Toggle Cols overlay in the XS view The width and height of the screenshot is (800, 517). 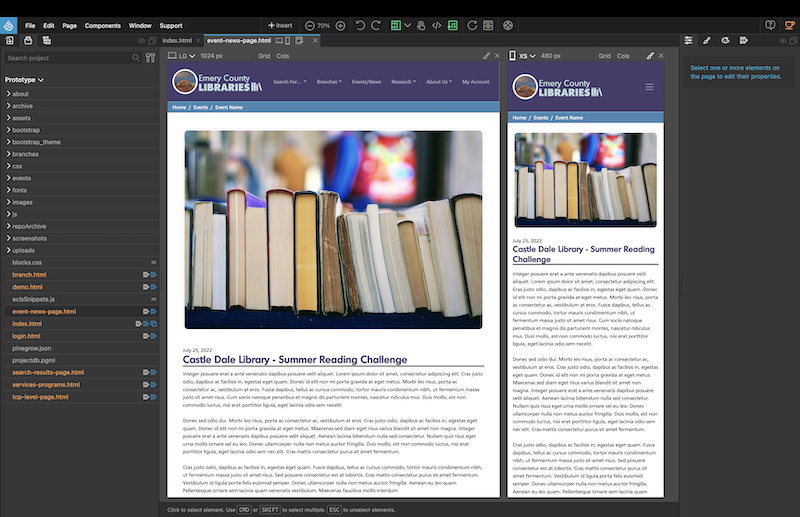pyautogui.click(x=622, y=56)
